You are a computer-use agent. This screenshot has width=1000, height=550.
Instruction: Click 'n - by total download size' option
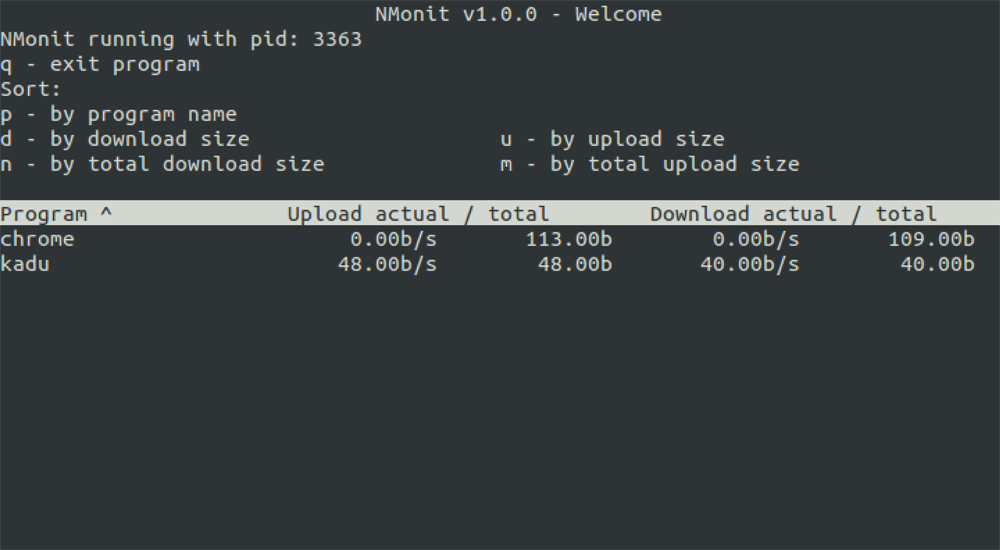tap(163, 164)
